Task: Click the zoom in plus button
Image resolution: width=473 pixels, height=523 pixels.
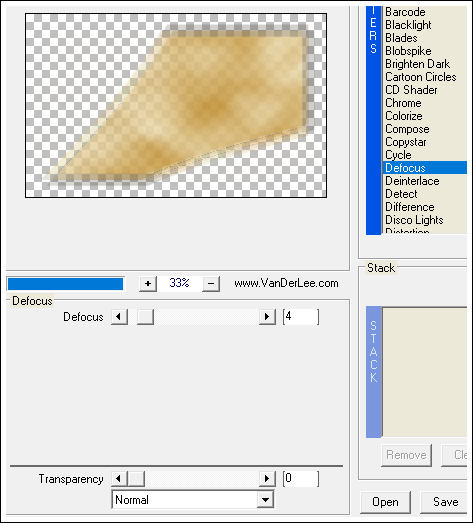Action: [x=148, y=284]
